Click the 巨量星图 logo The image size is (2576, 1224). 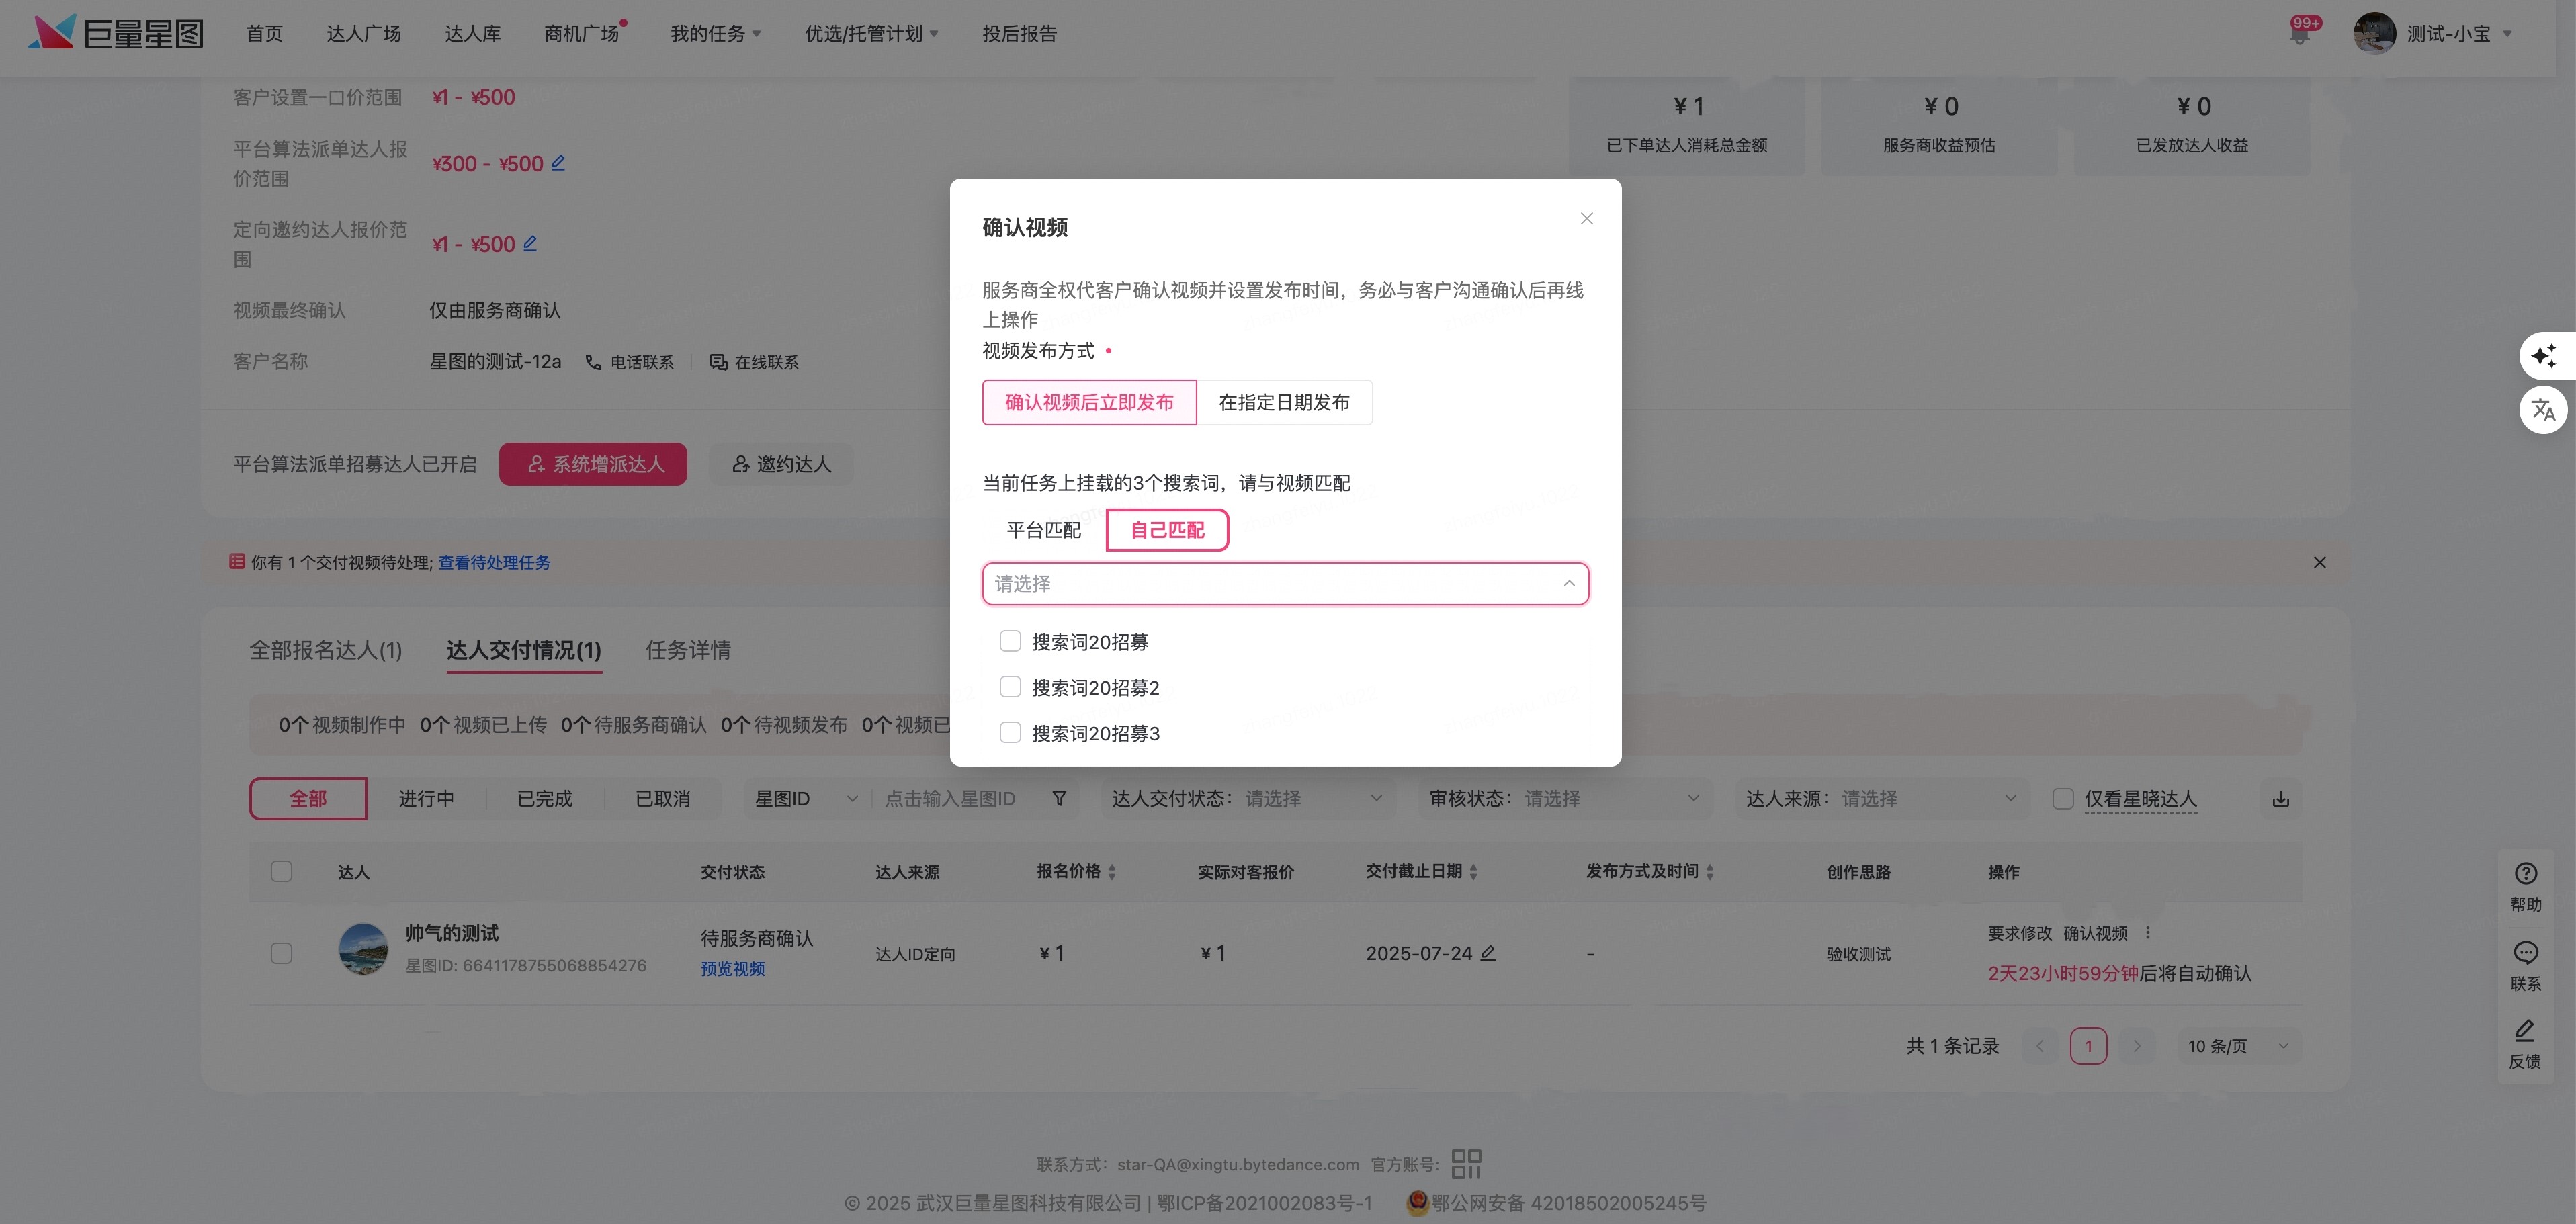[116, 33]
